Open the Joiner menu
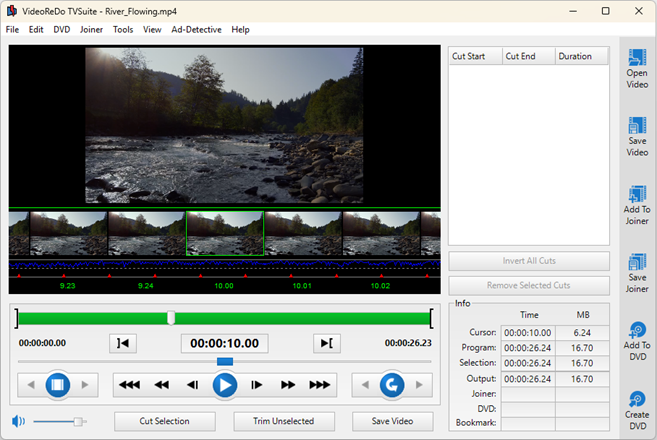657x440 pixels. (91, 30)
